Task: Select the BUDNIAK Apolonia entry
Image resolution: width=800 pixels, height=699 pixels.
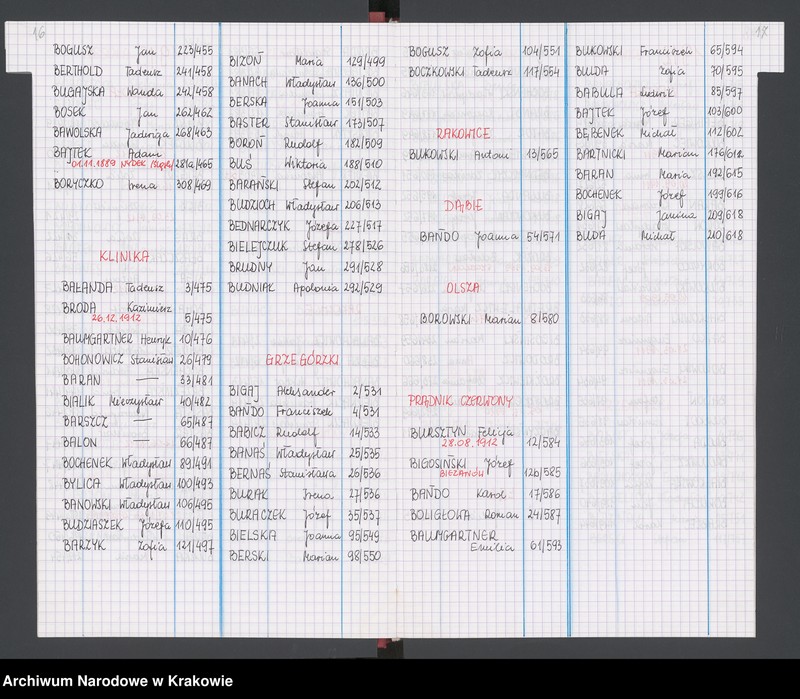Action: tap(307, 288)
